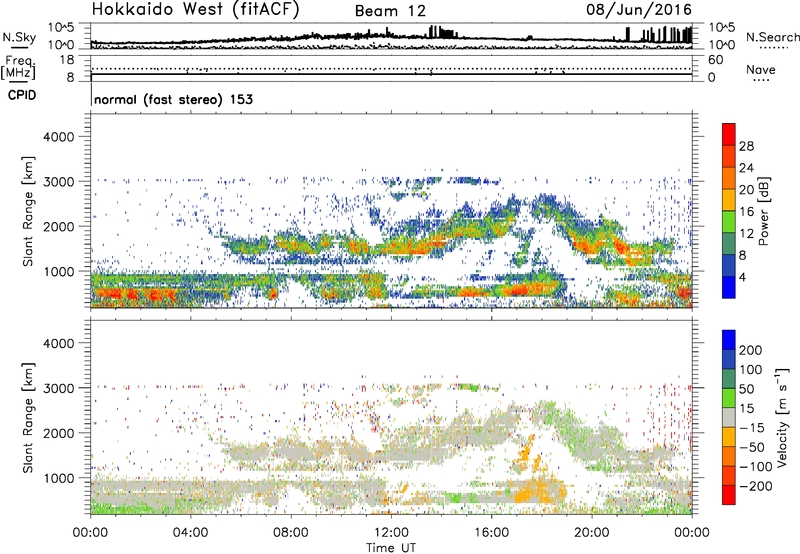Click the '4000' tick on power plot
This screenshot has height=554, width=800.
click(59, 137)
